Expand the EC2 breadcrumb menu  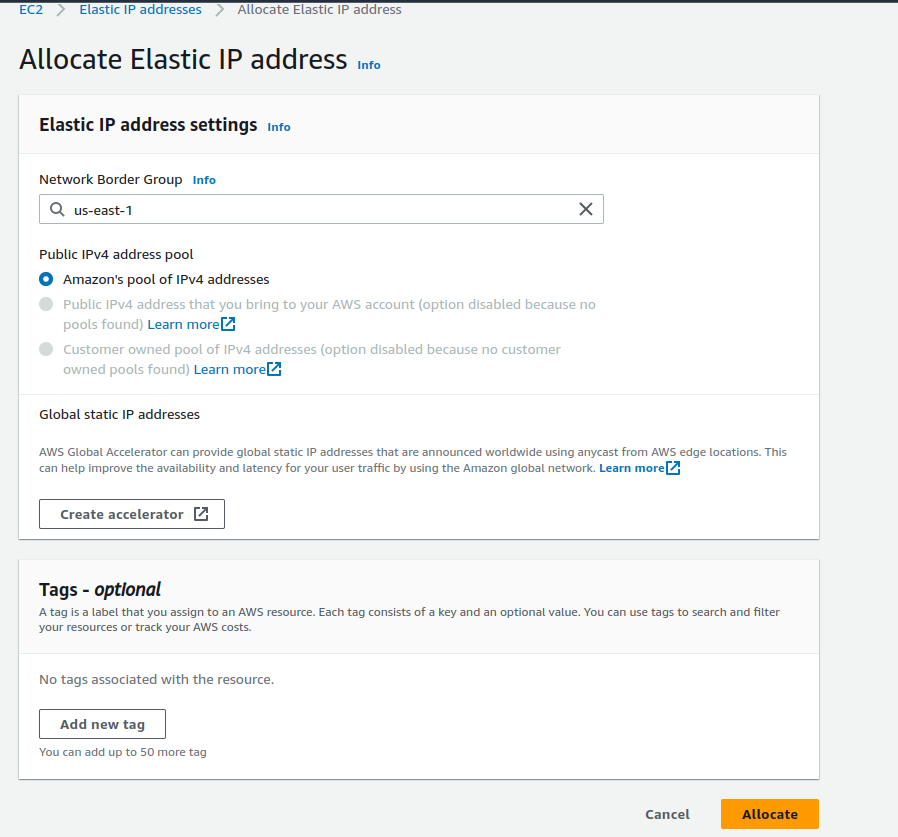[30, 9]
